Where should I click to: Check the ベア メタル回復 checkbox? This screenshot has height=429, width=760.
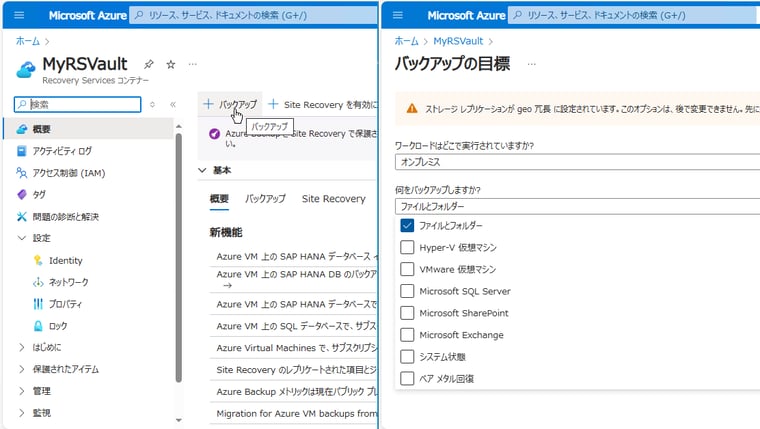tap(407, 378)
